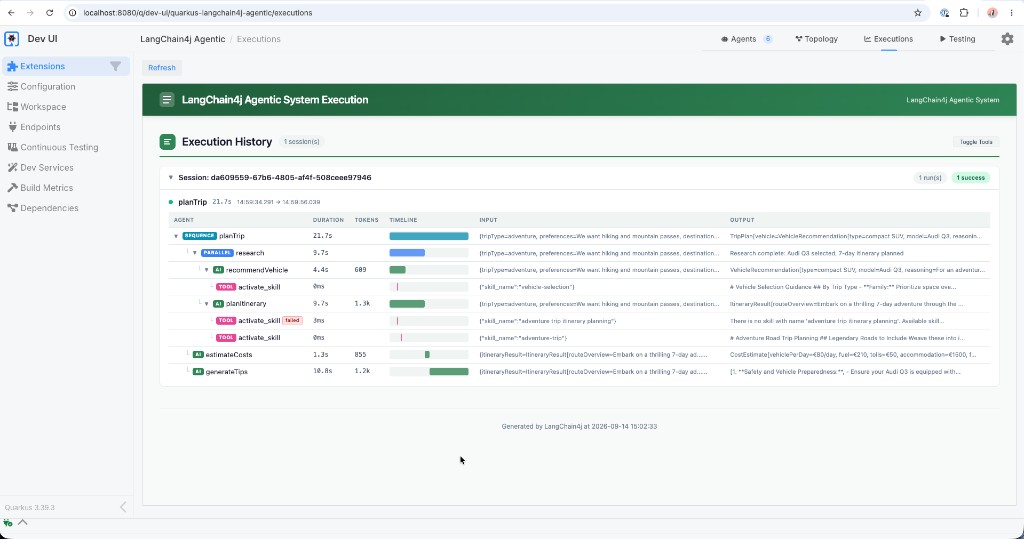Click the Execution History section icon
The width and height of the screenshot is (1024, 539).
coord(167,142)
